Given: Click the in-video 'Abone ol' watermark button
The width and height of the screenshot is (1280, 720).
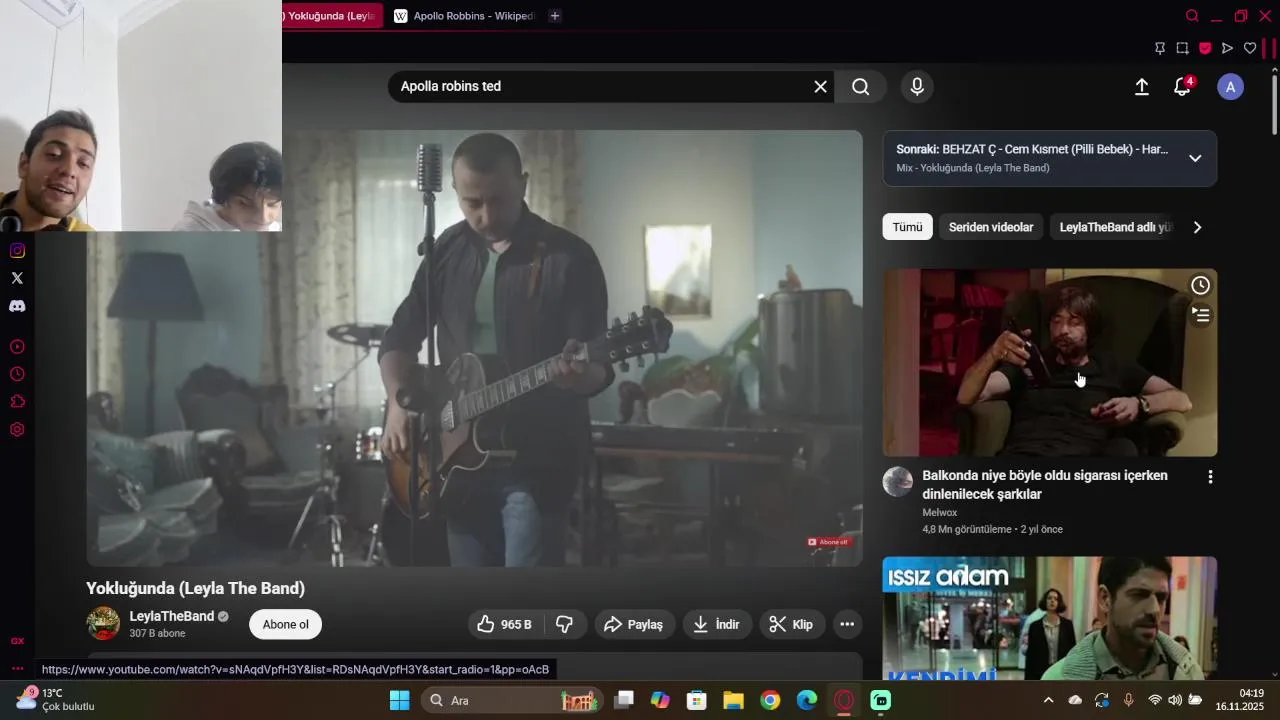Looking at the screenshot, I should click(x=829, y=542).
